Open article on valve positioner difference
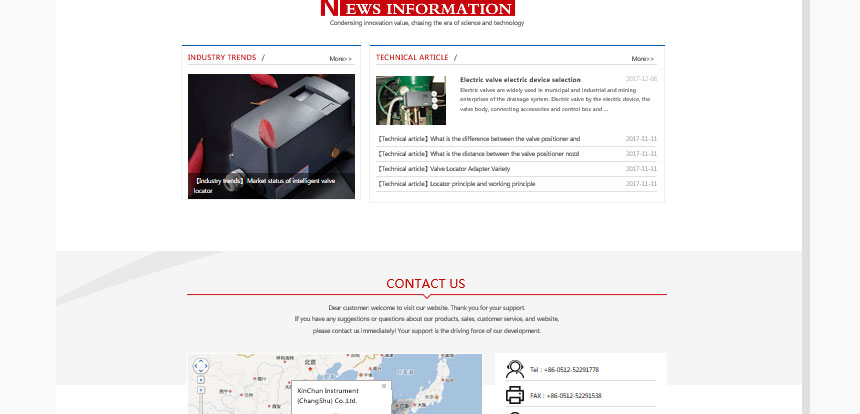This screenshot has height=414, width=860. coord(479,139)
